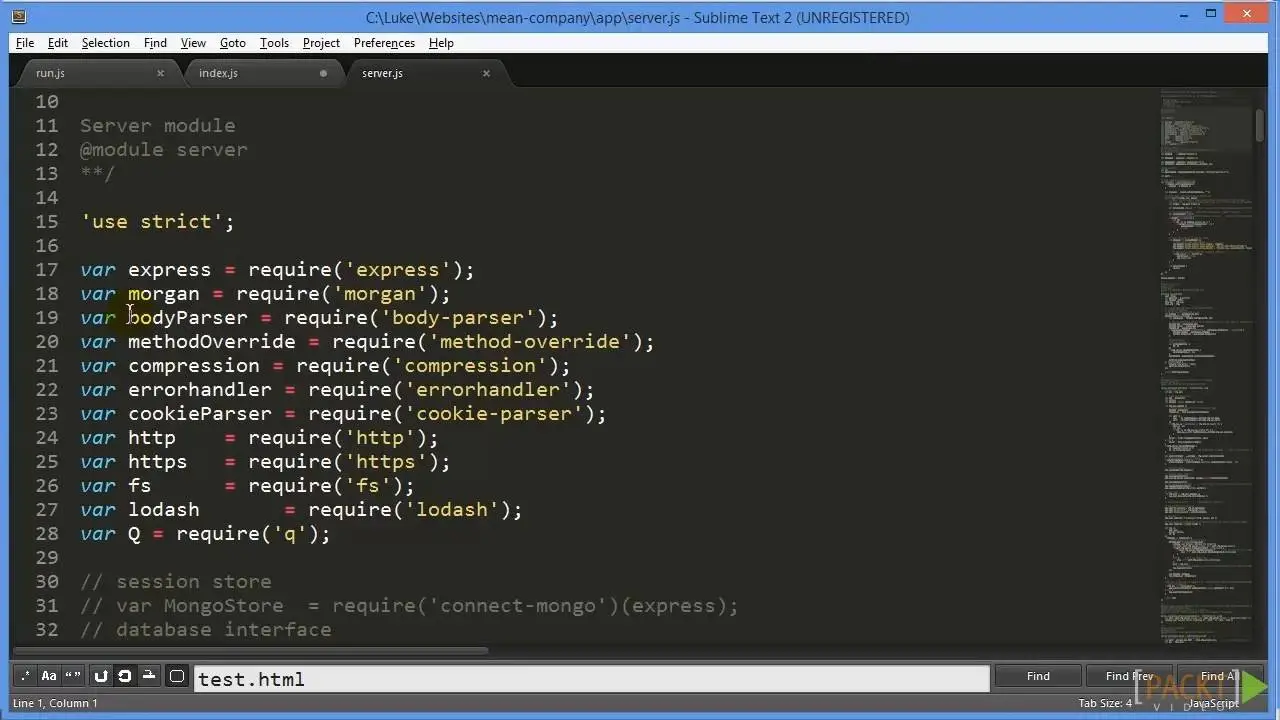
Task: Toggle case sensitive search (Aa)
Action: 49,676
